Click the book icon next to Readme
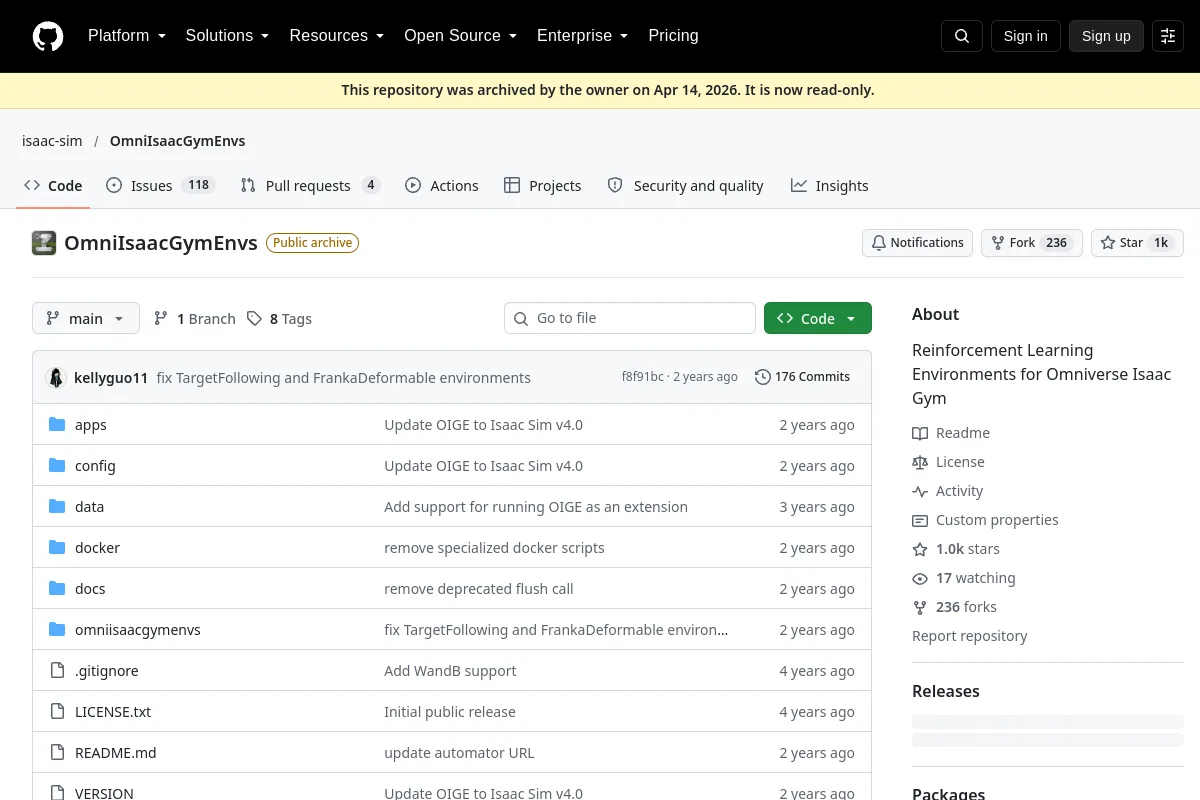 click(920, 433)
